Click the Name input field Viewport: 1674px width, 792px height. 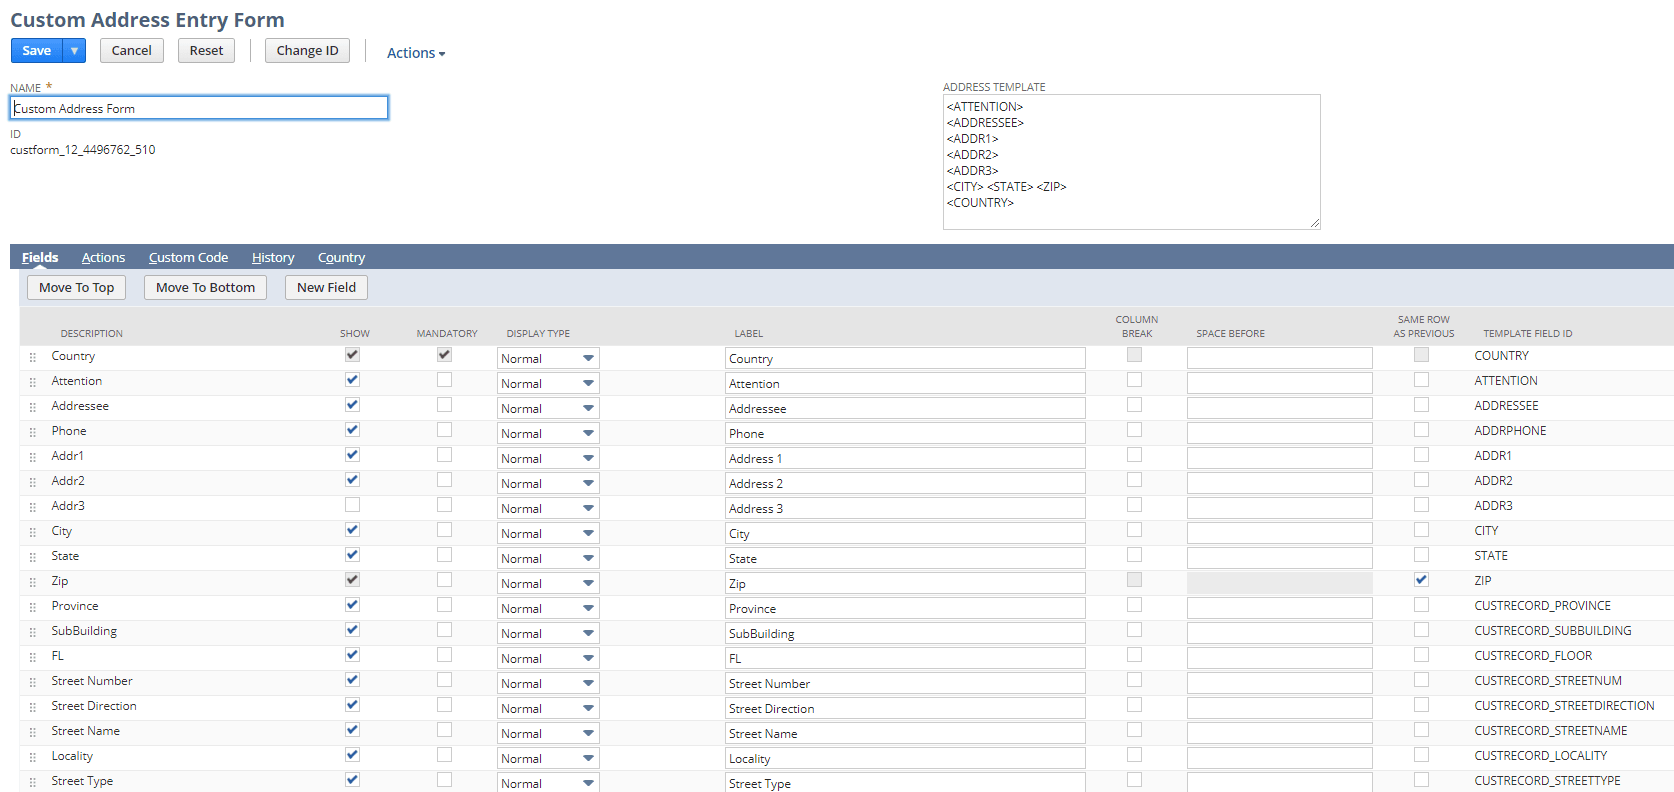(x=199, y=108)
